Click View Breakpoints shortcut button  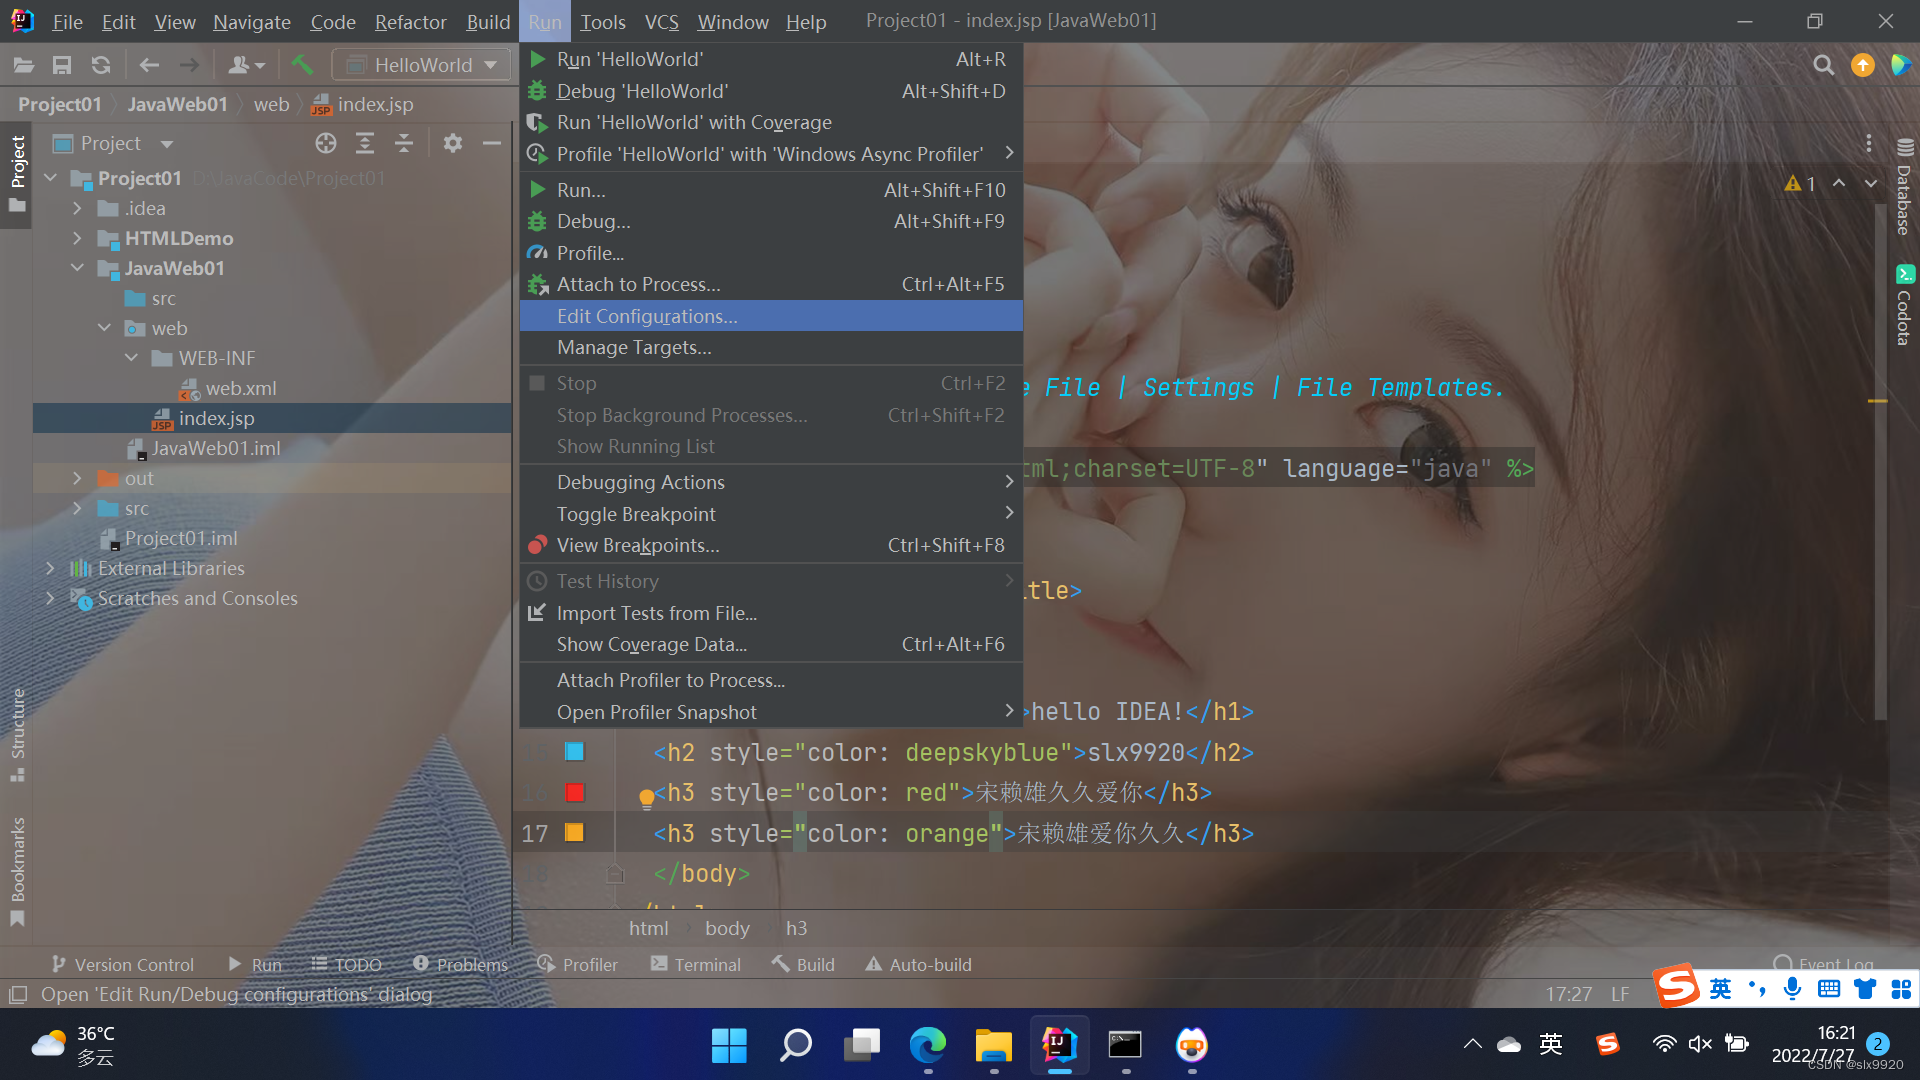[x=637, y=545]
